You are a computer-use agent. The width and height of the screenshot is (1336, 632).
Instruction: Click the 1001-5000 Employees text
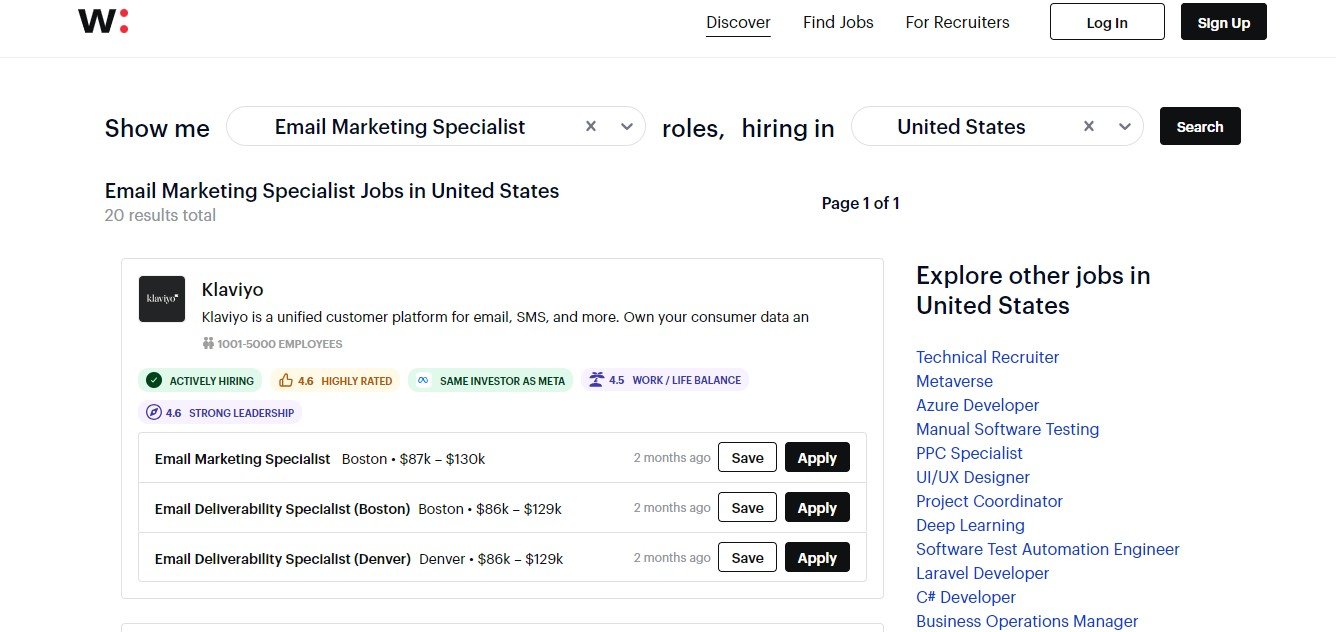pyautogui.click(x=280, y=344)
